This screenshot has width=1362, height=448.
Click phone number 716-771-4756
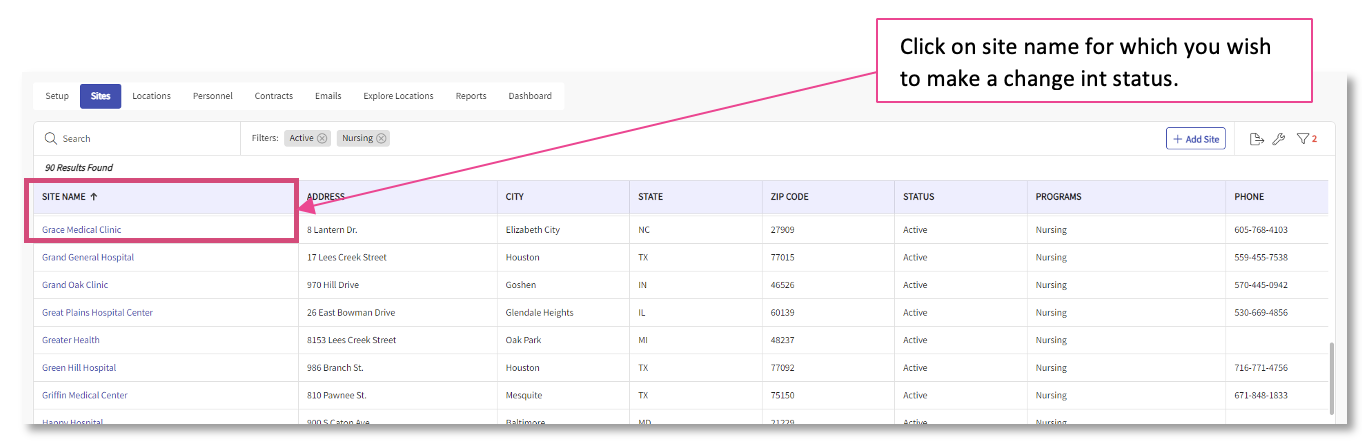1261,368
